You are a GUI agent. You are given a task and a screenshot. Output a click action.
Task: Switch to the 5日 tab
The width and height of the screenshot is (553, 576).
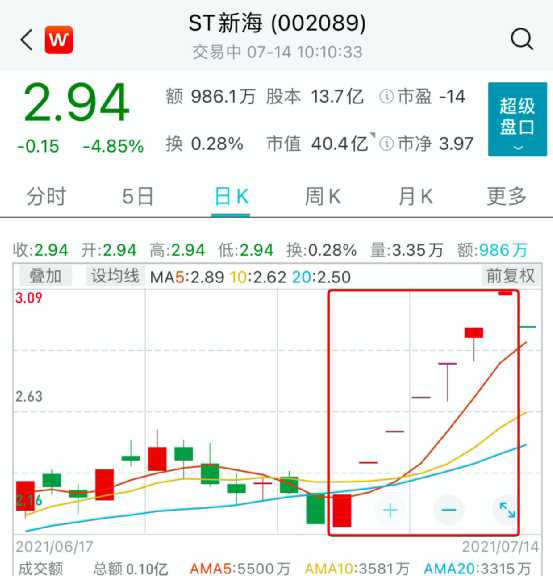(x=138, y=197)
